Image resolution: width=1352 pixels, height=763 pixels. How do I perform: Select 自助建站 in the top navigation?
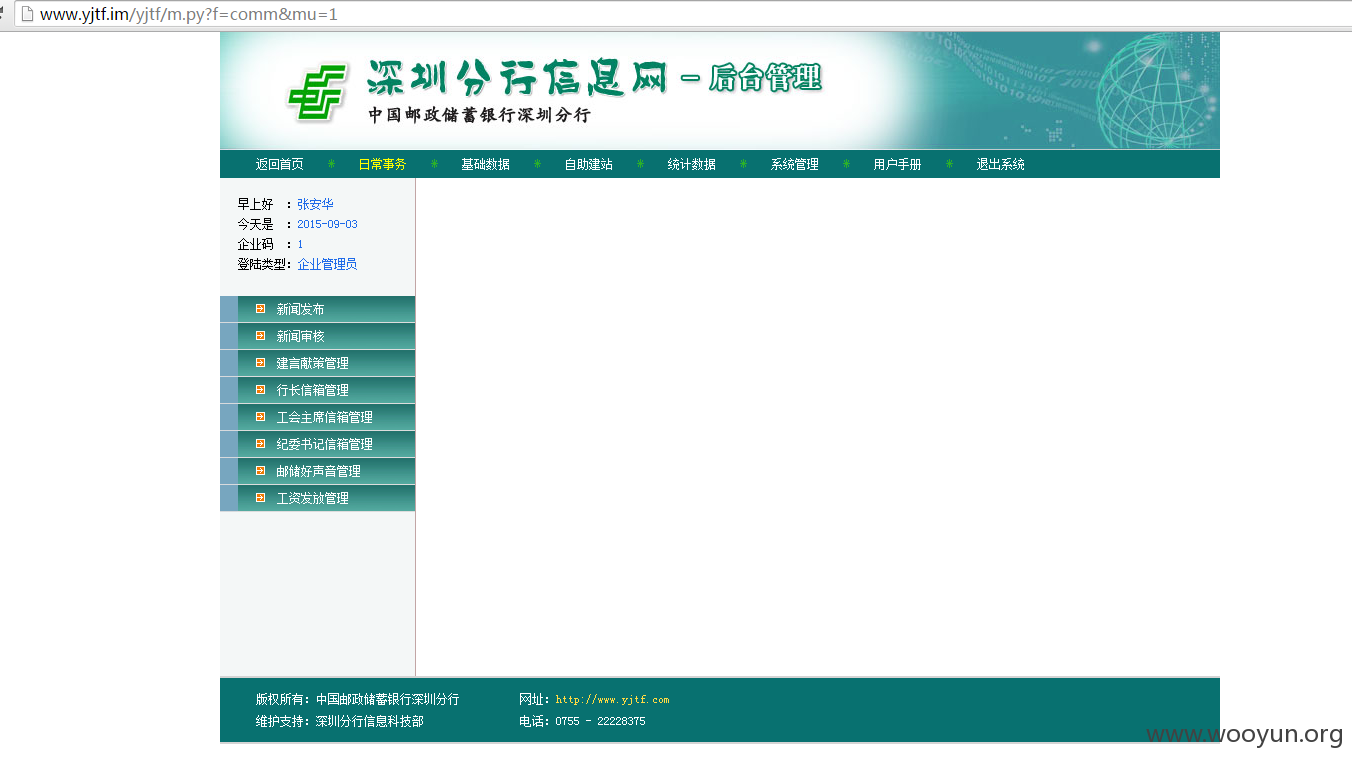pyautogui.click(x=588, y=164)
